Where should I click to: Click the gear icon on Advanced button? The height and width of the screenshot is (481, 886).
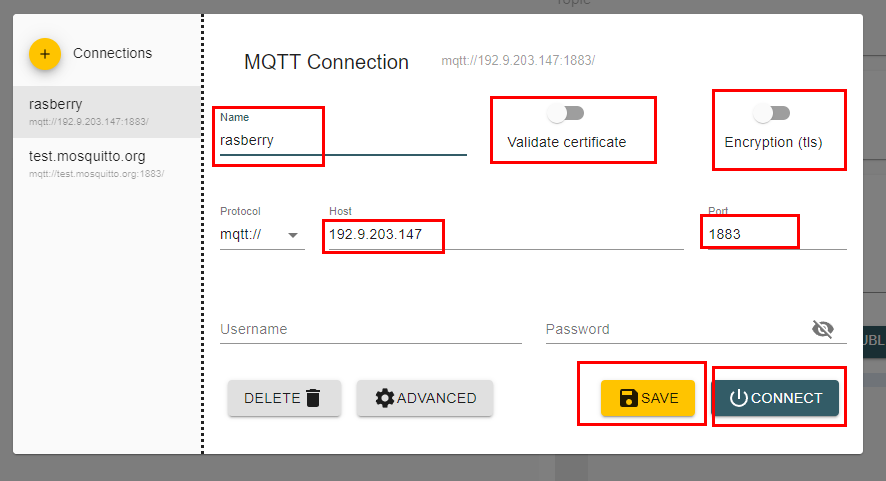point(384,398)
